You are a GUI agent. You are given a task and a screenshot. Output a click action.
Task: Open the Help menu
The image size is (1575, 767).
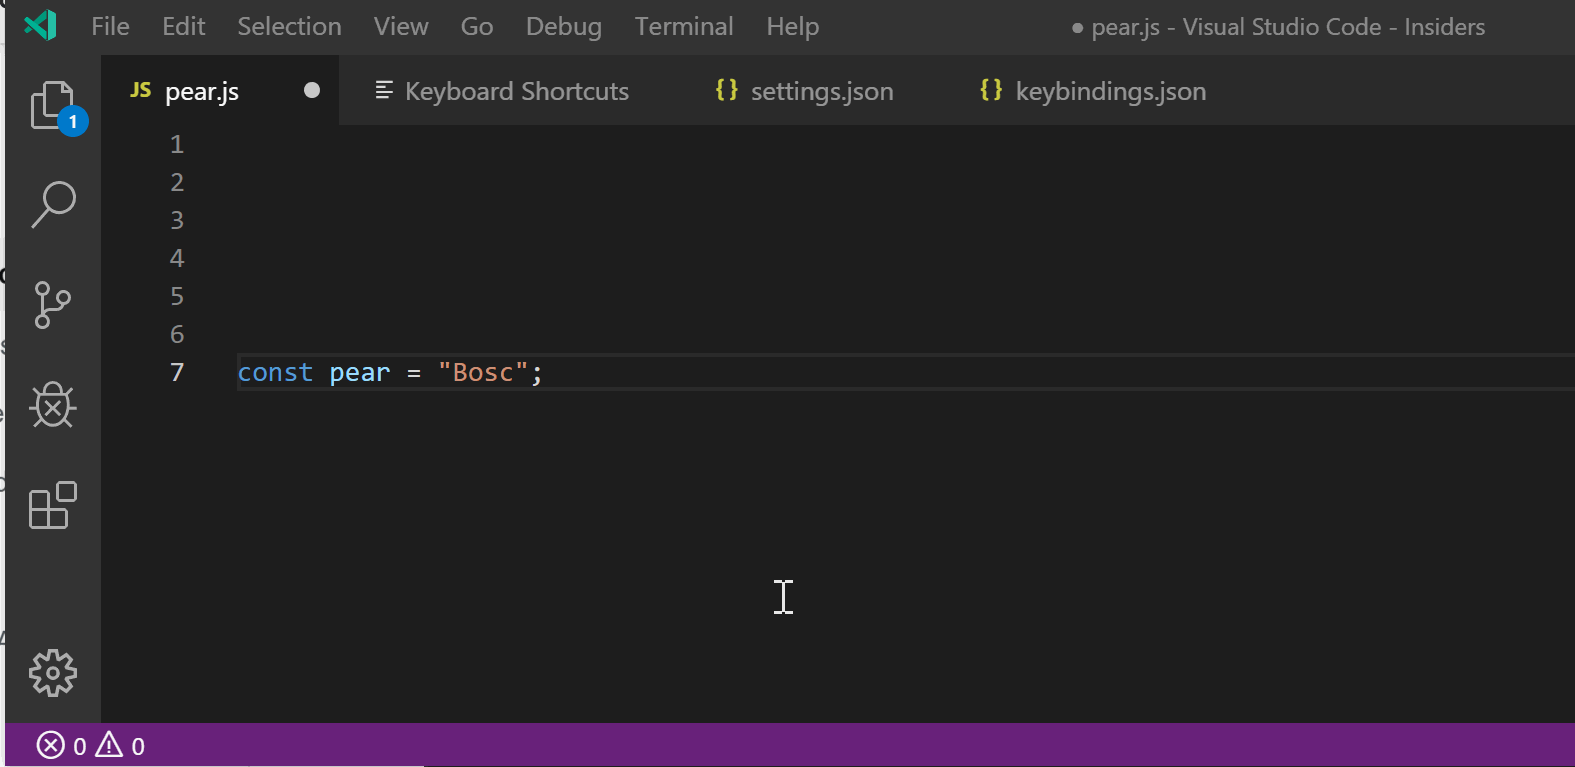[793, 26]
